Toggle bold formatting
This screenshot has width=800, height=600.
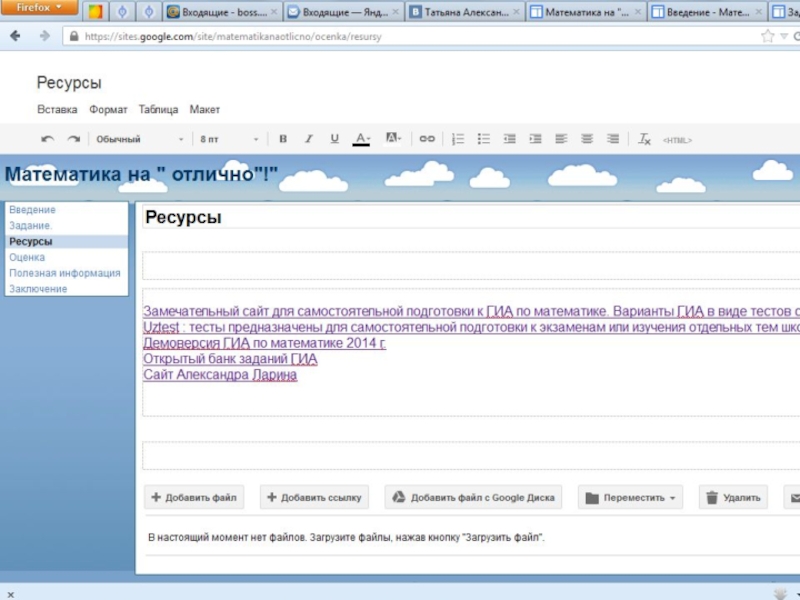pyautogui.click(x=283, y=139)
